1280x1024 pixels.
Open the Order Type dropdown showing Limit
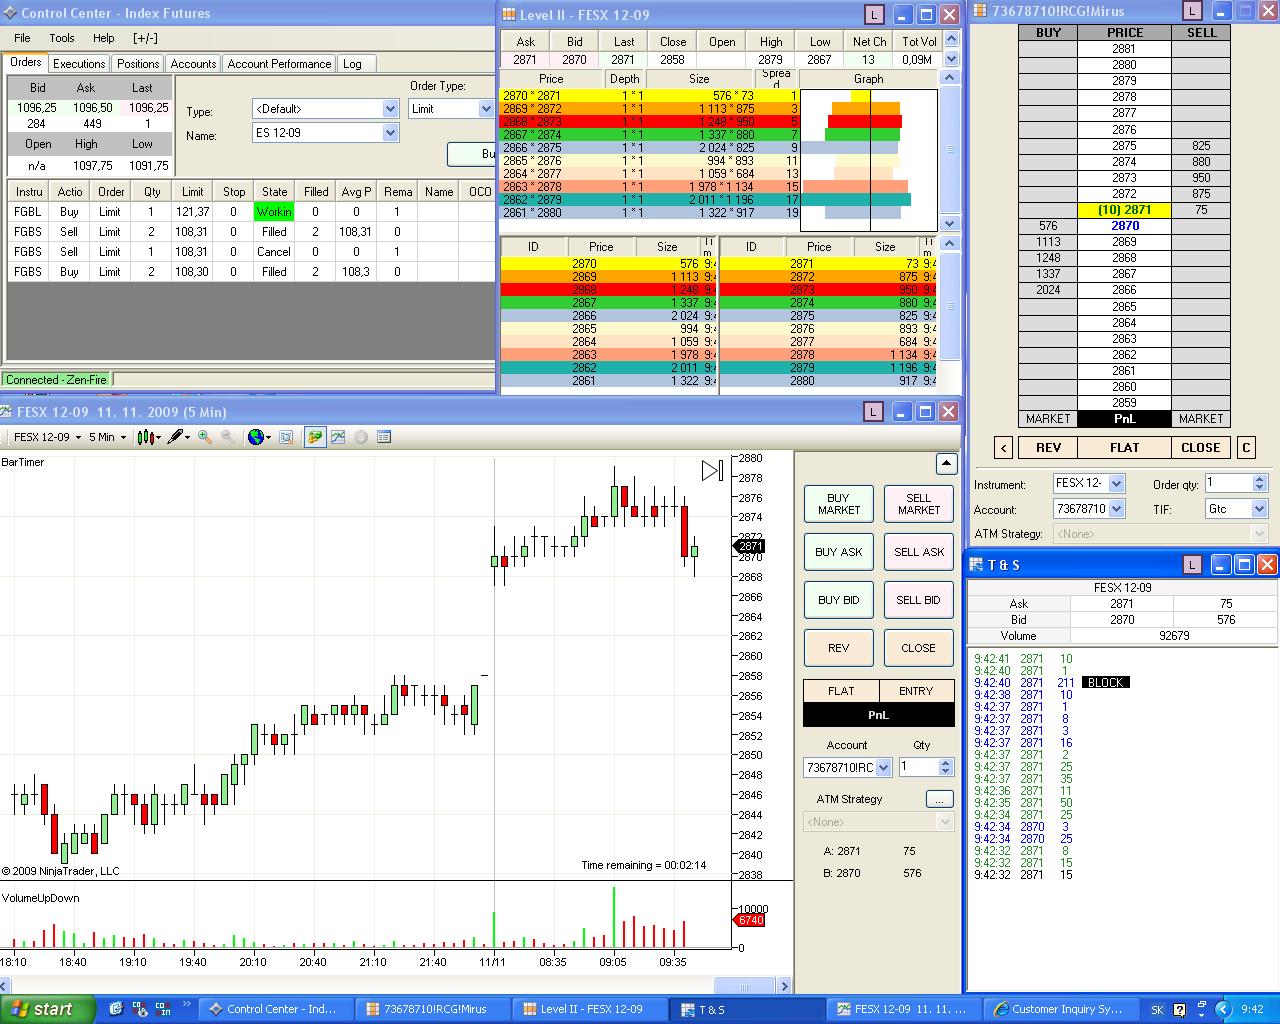(486, 109)
